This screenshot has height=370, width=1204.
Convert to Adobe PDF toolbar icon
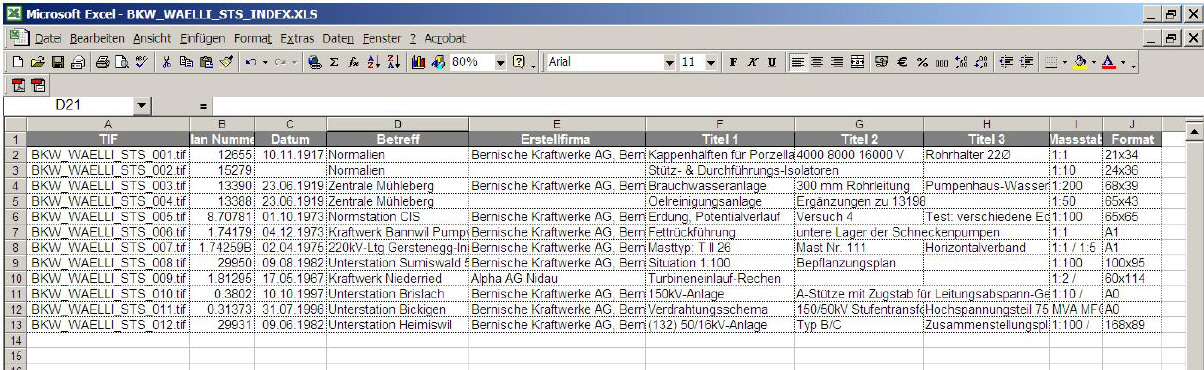pos(18,85)
